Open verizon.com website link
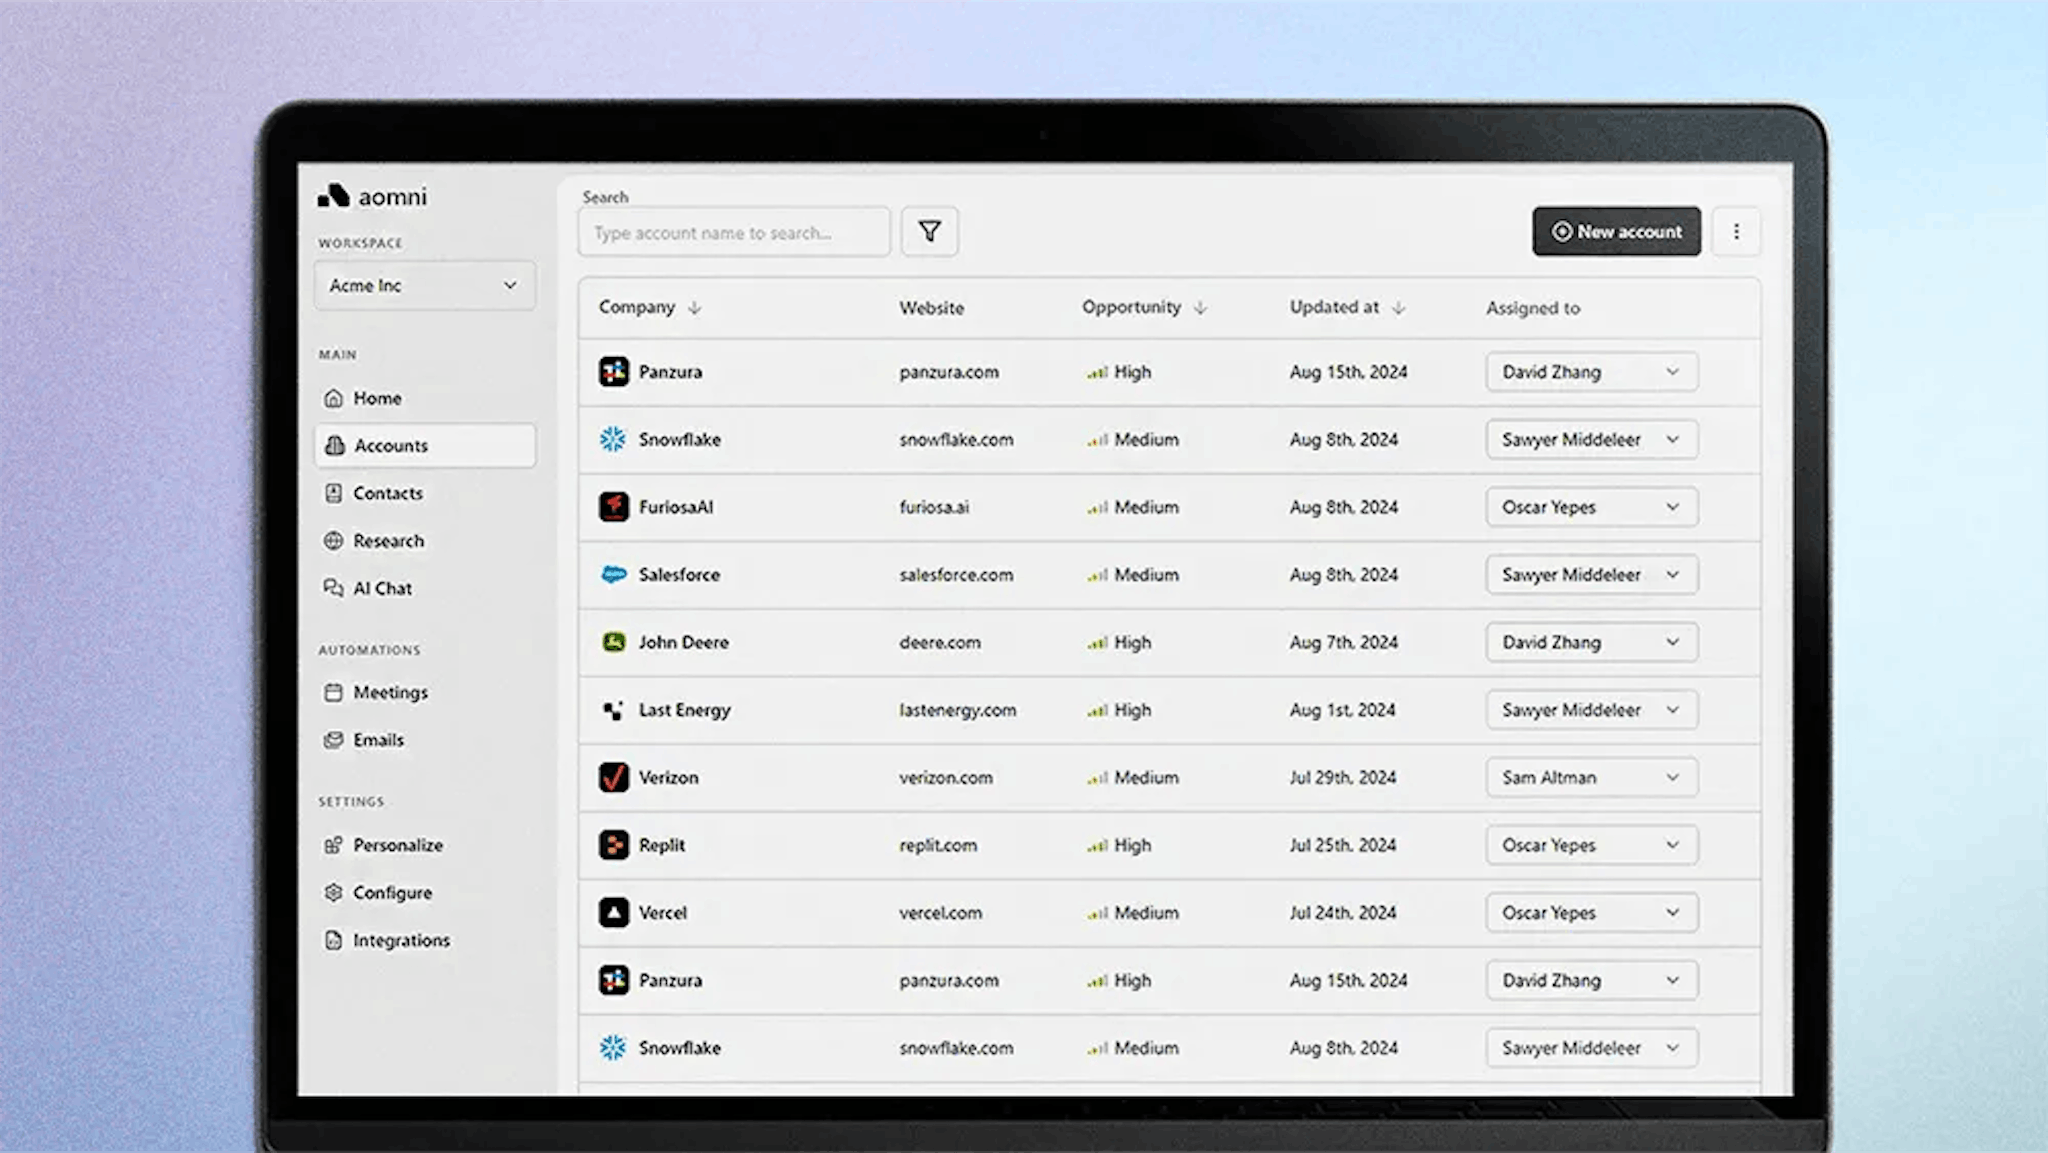Image resolution: width=2048 pixels, height=1153 pixels. tap(945, 777)
